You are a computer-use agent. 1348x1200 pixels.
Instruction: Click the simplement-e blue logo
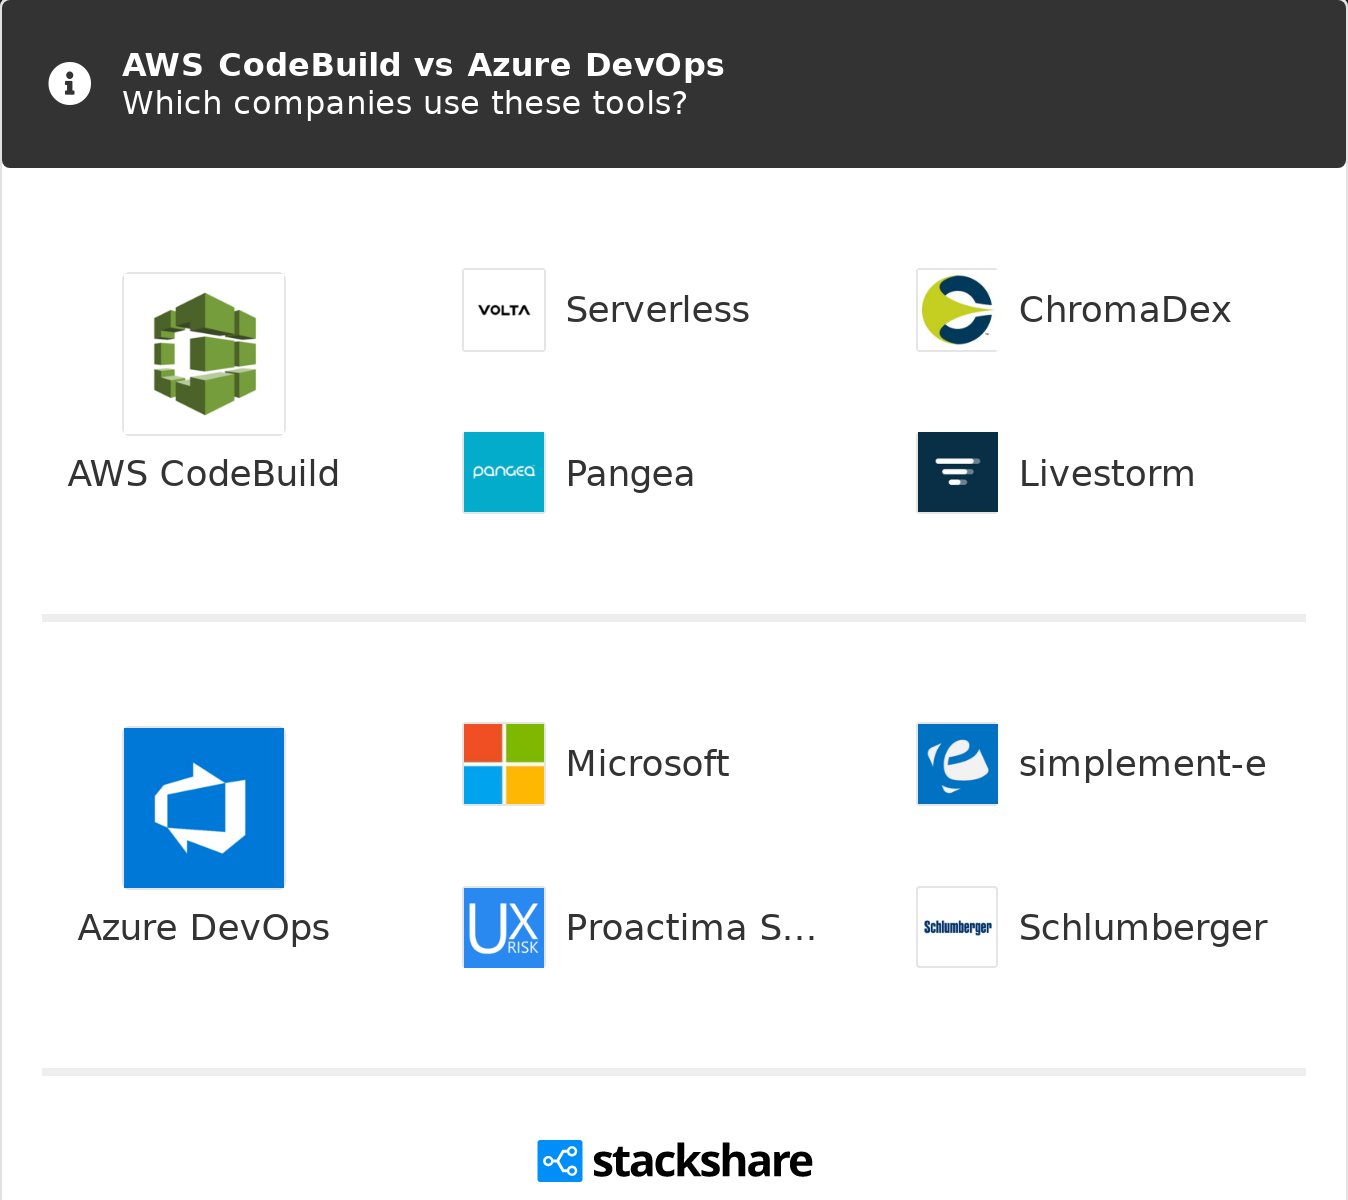(957, 764)
